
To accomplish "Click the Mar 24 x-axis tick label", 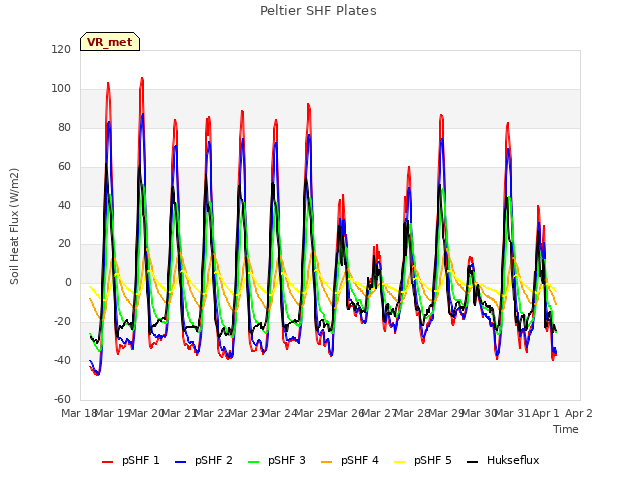I will click(279, 413).
